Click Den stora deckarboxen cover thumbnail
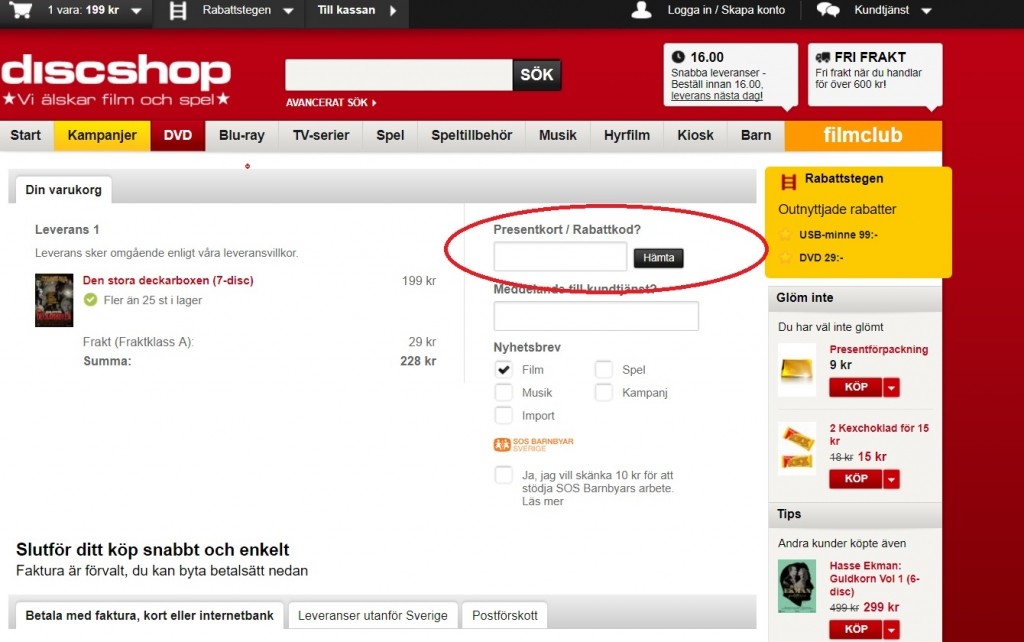Viewport: 1024px width, 642px height. coord(54,300)
